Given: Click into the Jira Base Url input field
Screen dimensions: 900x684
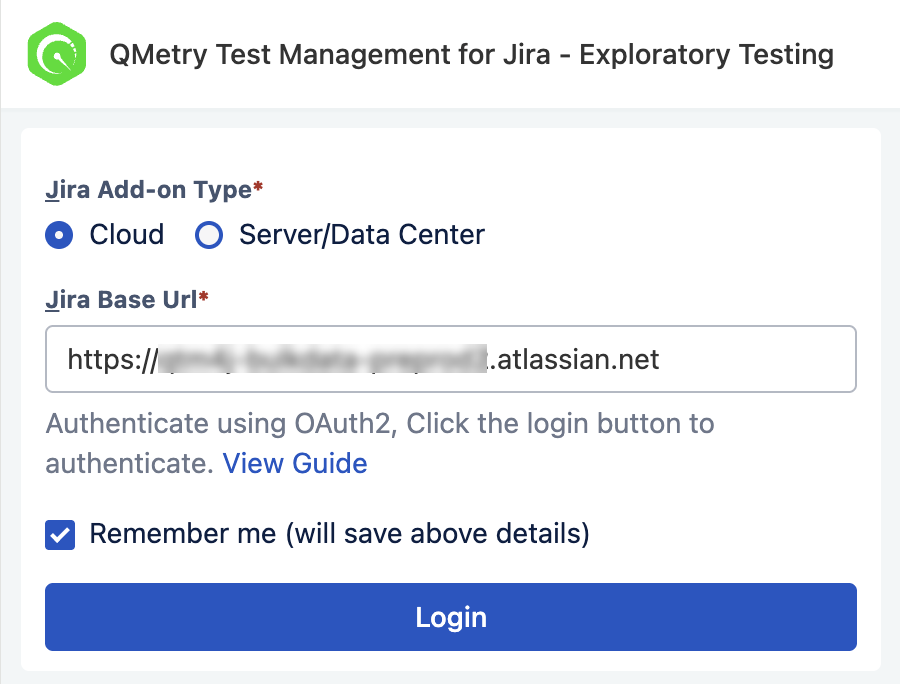Looking at the screenshot, I should pyautogui.click(x=451, y=359).
